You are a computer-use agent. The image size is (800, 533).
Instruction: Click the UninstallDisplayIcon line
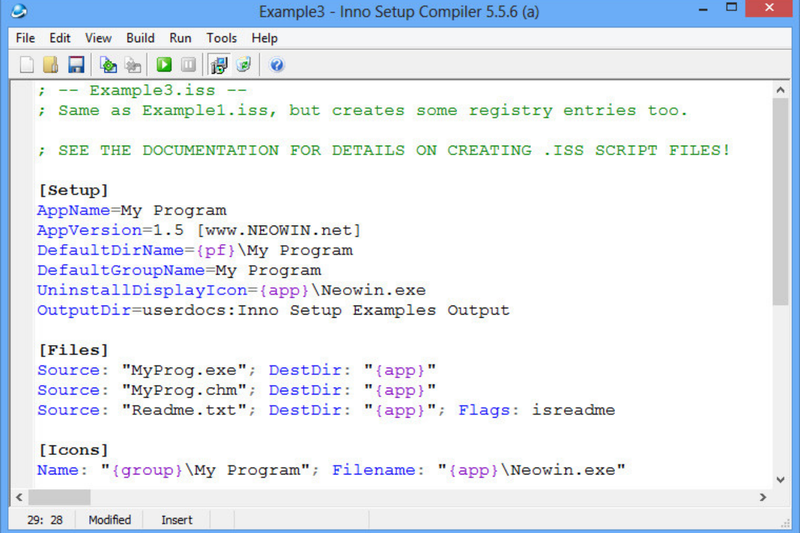click(x=231, y=290)
